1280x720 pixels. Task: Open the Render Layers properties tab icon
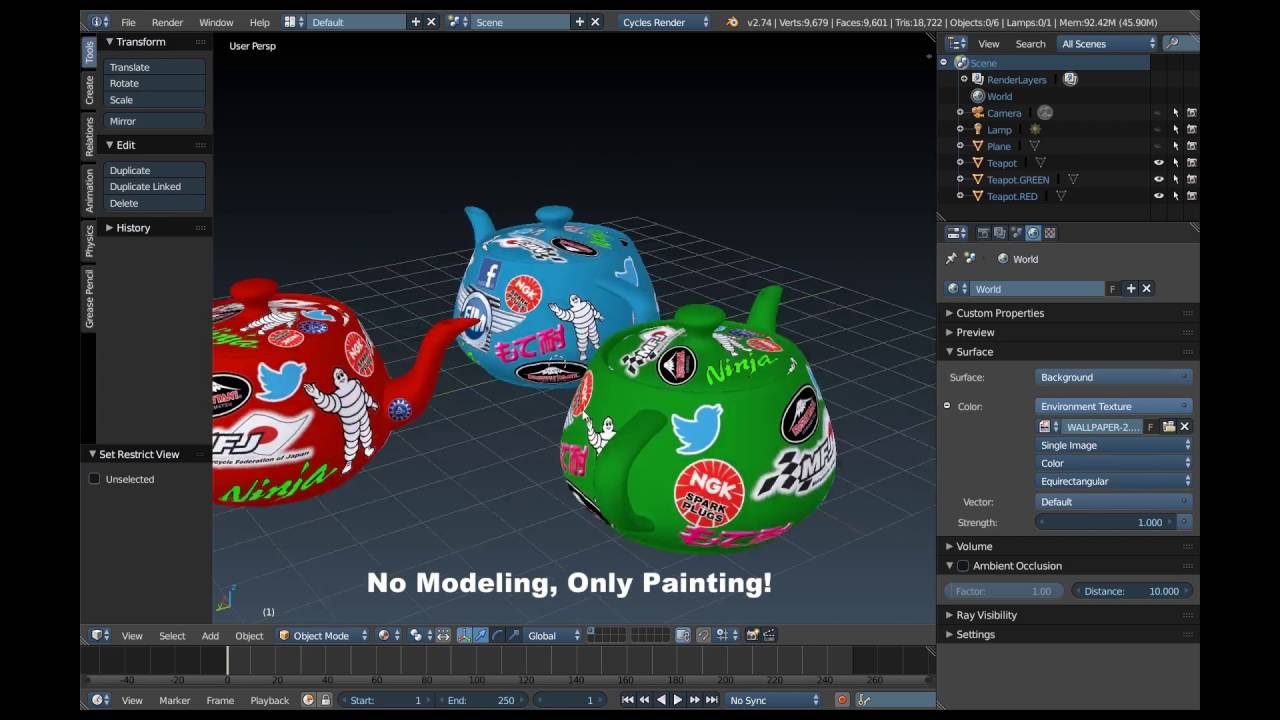(1000, 233)
